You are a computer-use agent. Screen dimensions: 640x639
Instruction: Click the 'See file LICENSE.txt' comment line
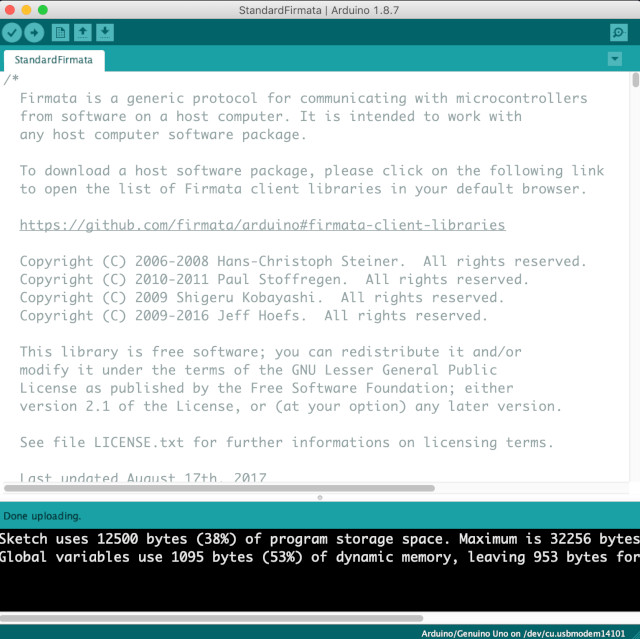pos(287,443)
